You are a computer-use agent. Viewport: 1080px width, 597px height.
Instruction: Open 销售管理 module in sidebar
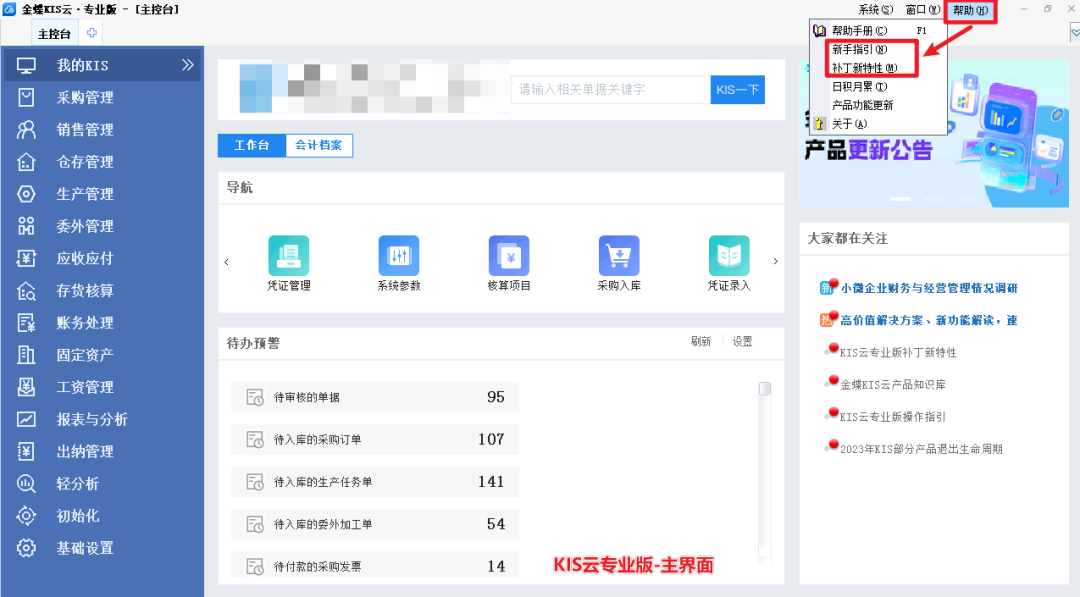click(x=85, y=129)
